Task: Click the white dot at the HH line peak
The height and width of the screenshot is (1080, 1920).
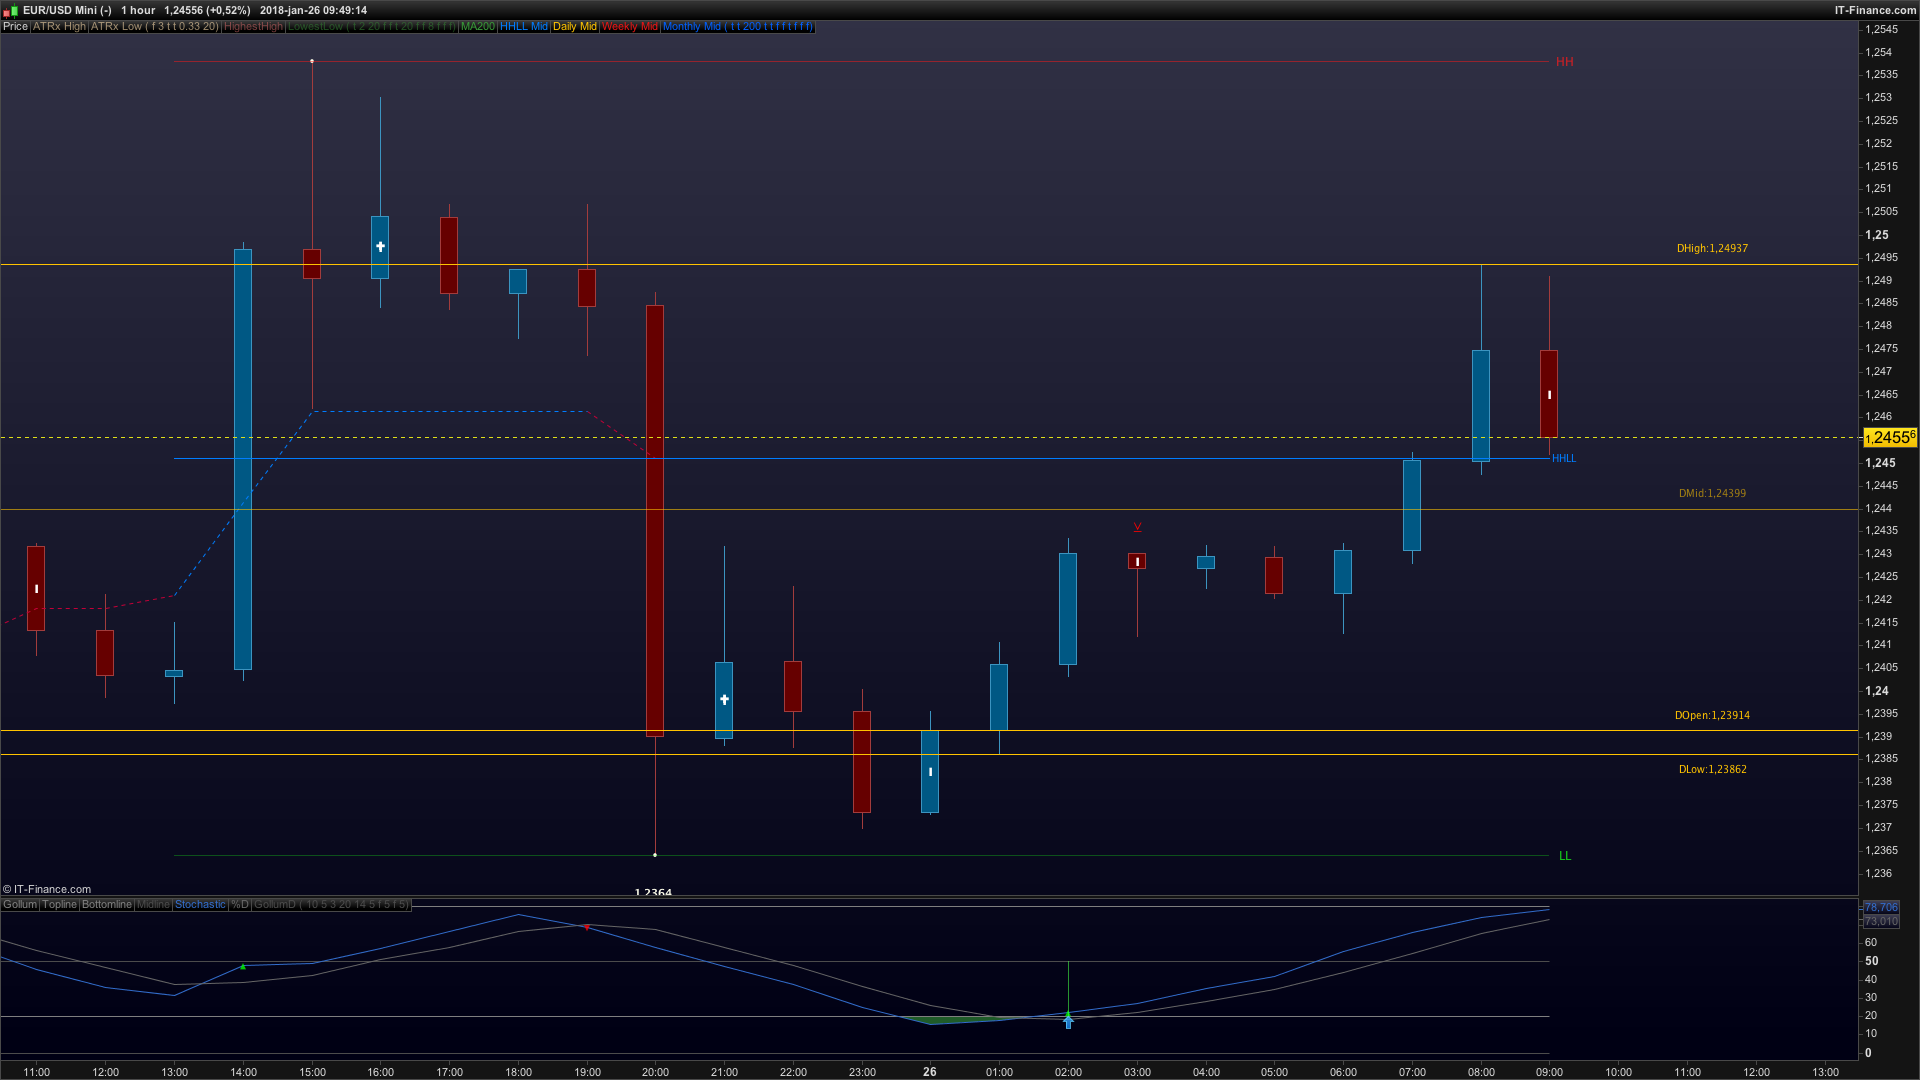Action: tap(312, 61)
